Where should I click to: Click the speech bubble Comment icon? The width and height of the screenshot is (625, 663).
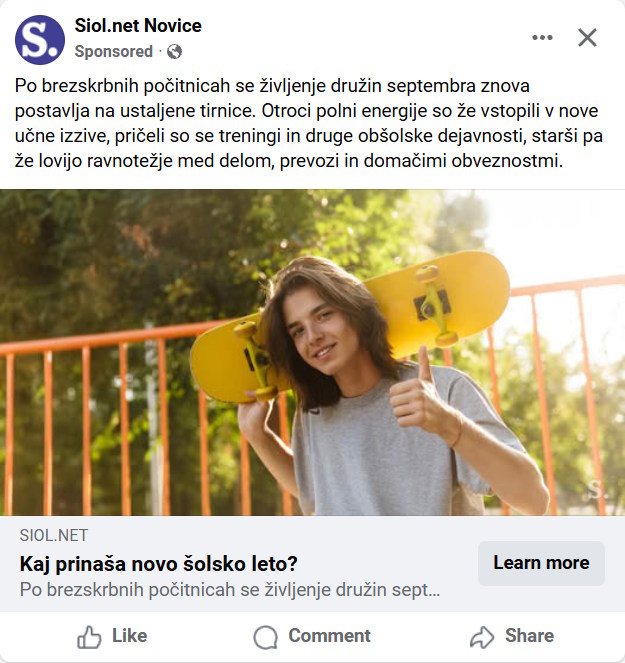pos(266,637)
